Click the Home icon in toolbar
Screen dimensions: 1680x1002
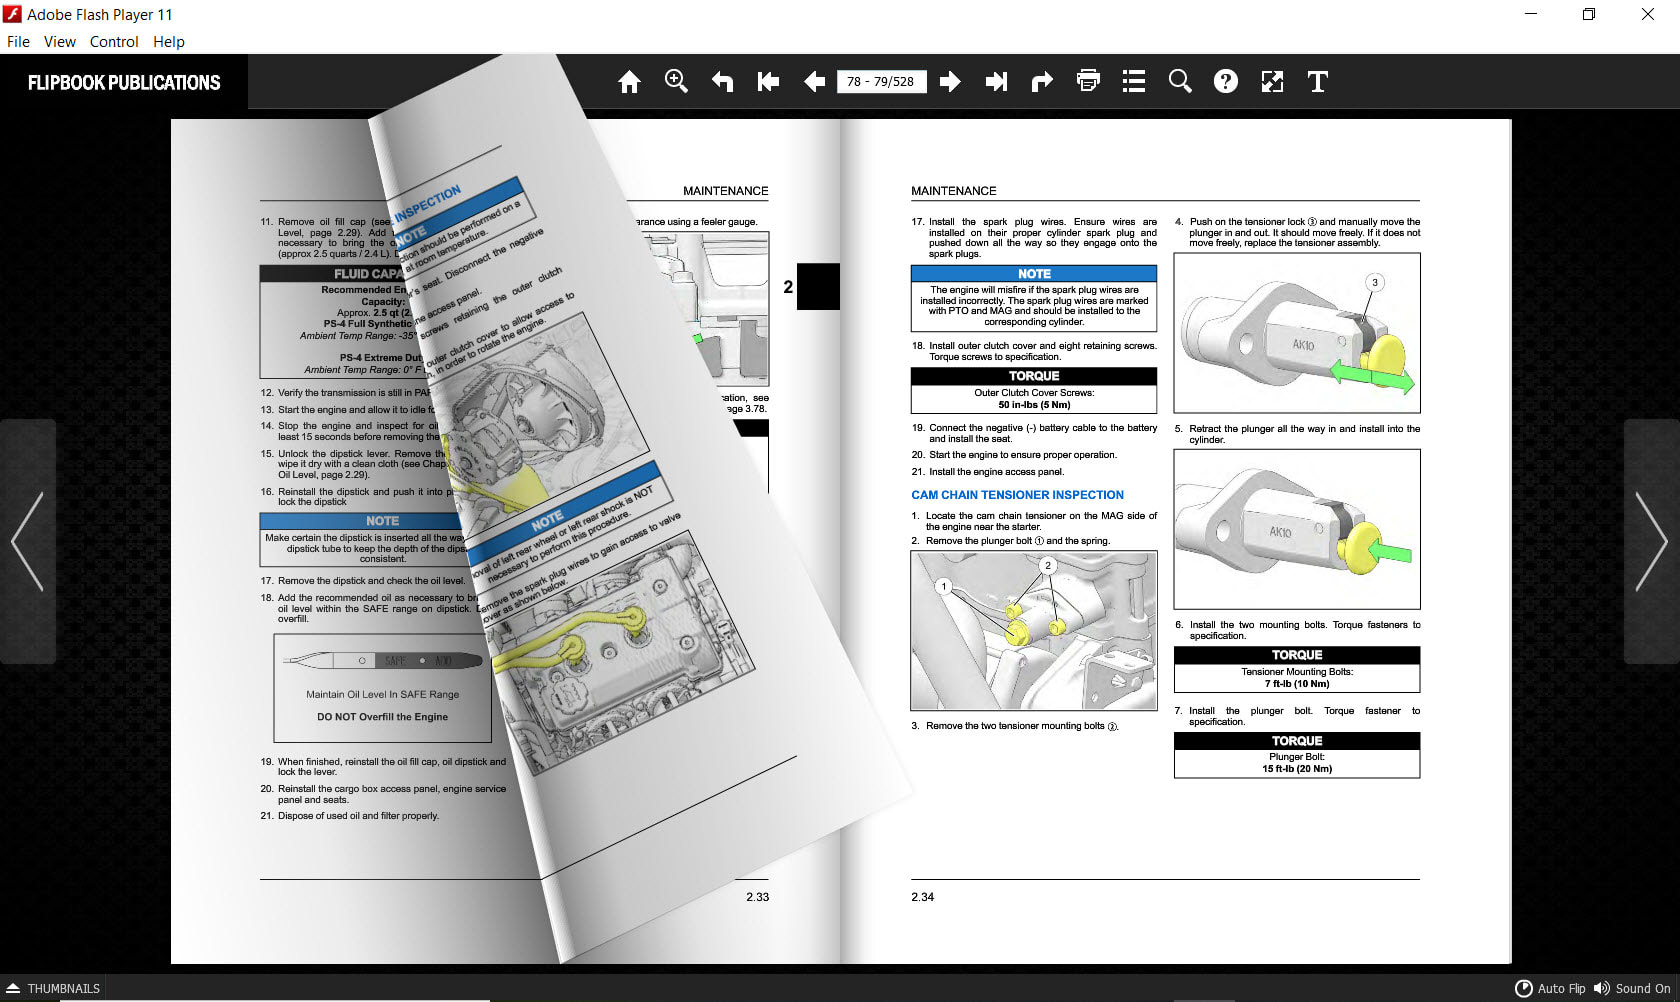click(x=629, y=82)
